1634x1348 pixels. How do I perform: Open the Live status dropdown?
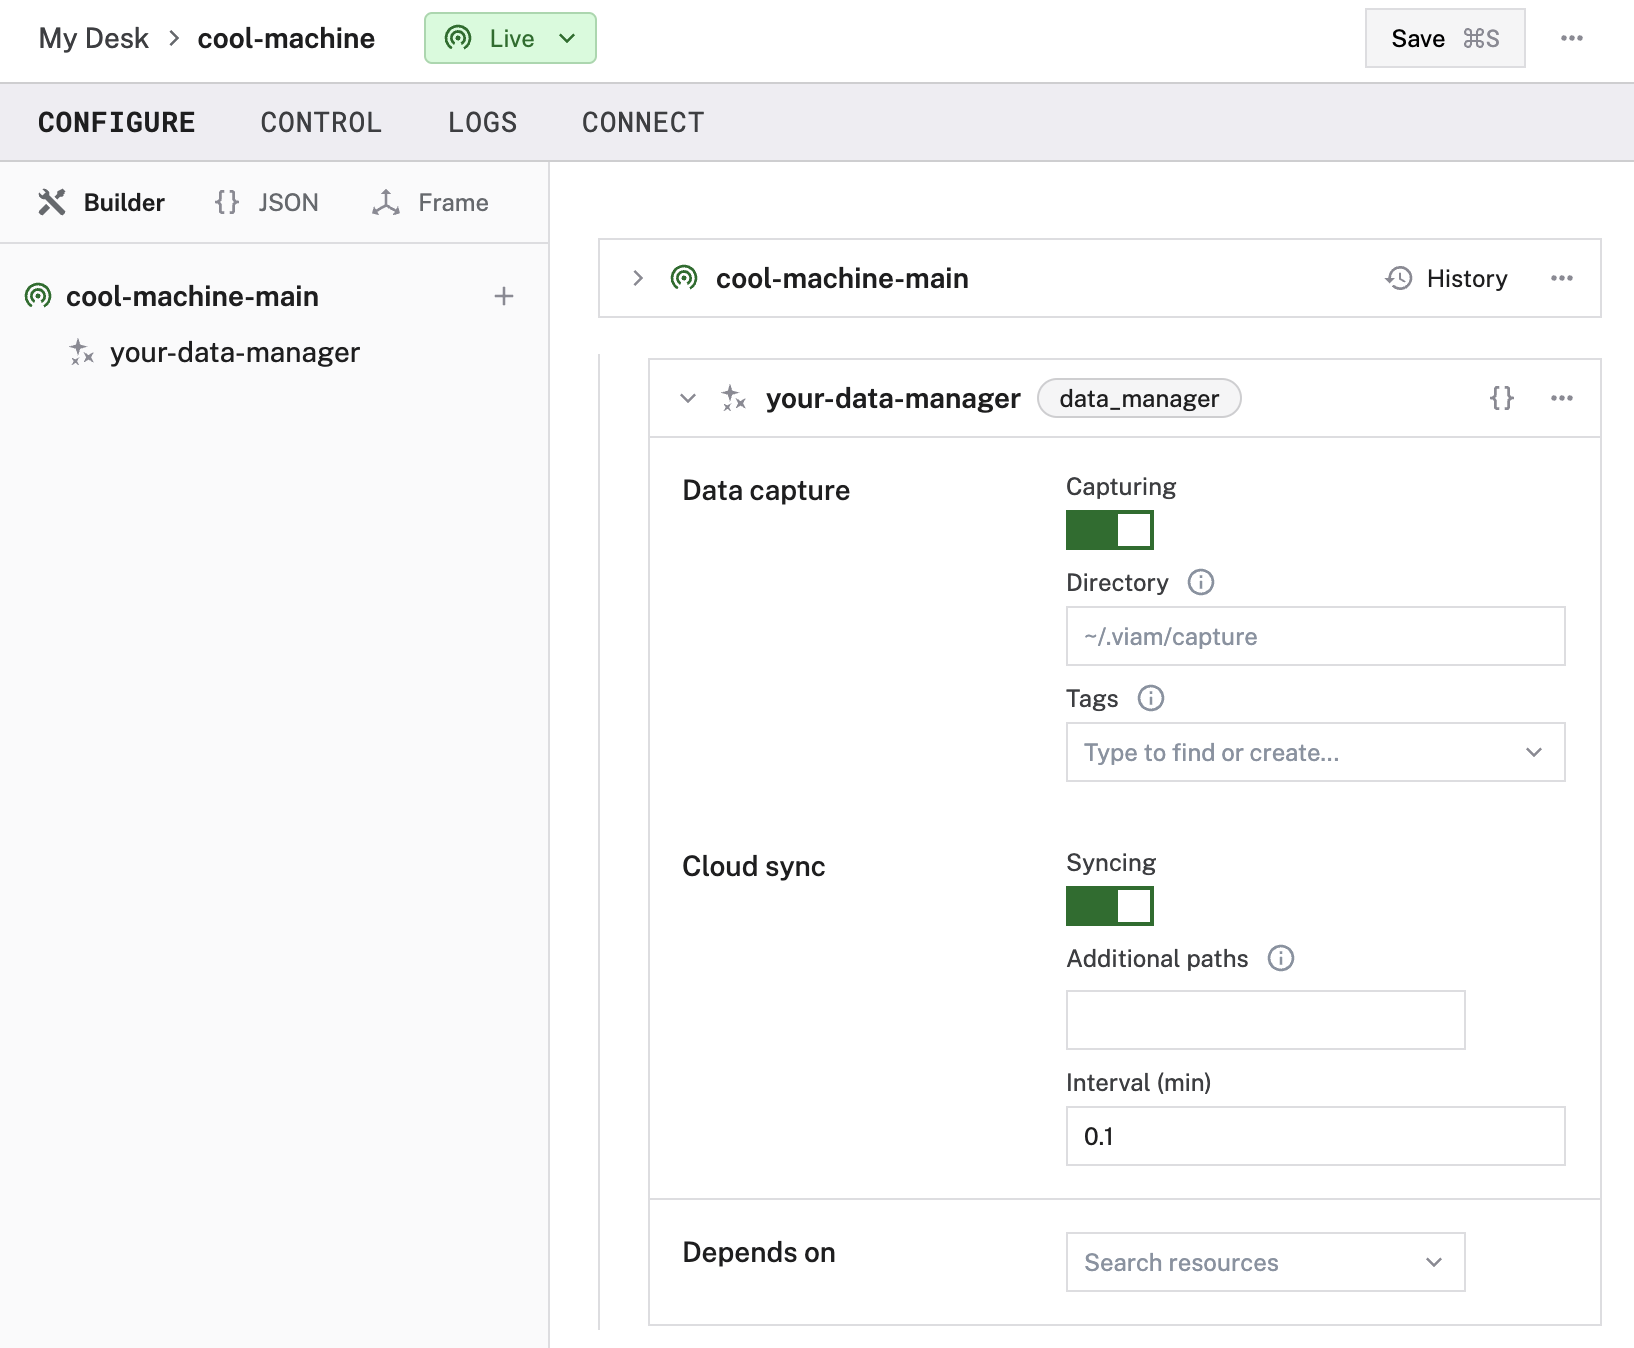[510, 38]
